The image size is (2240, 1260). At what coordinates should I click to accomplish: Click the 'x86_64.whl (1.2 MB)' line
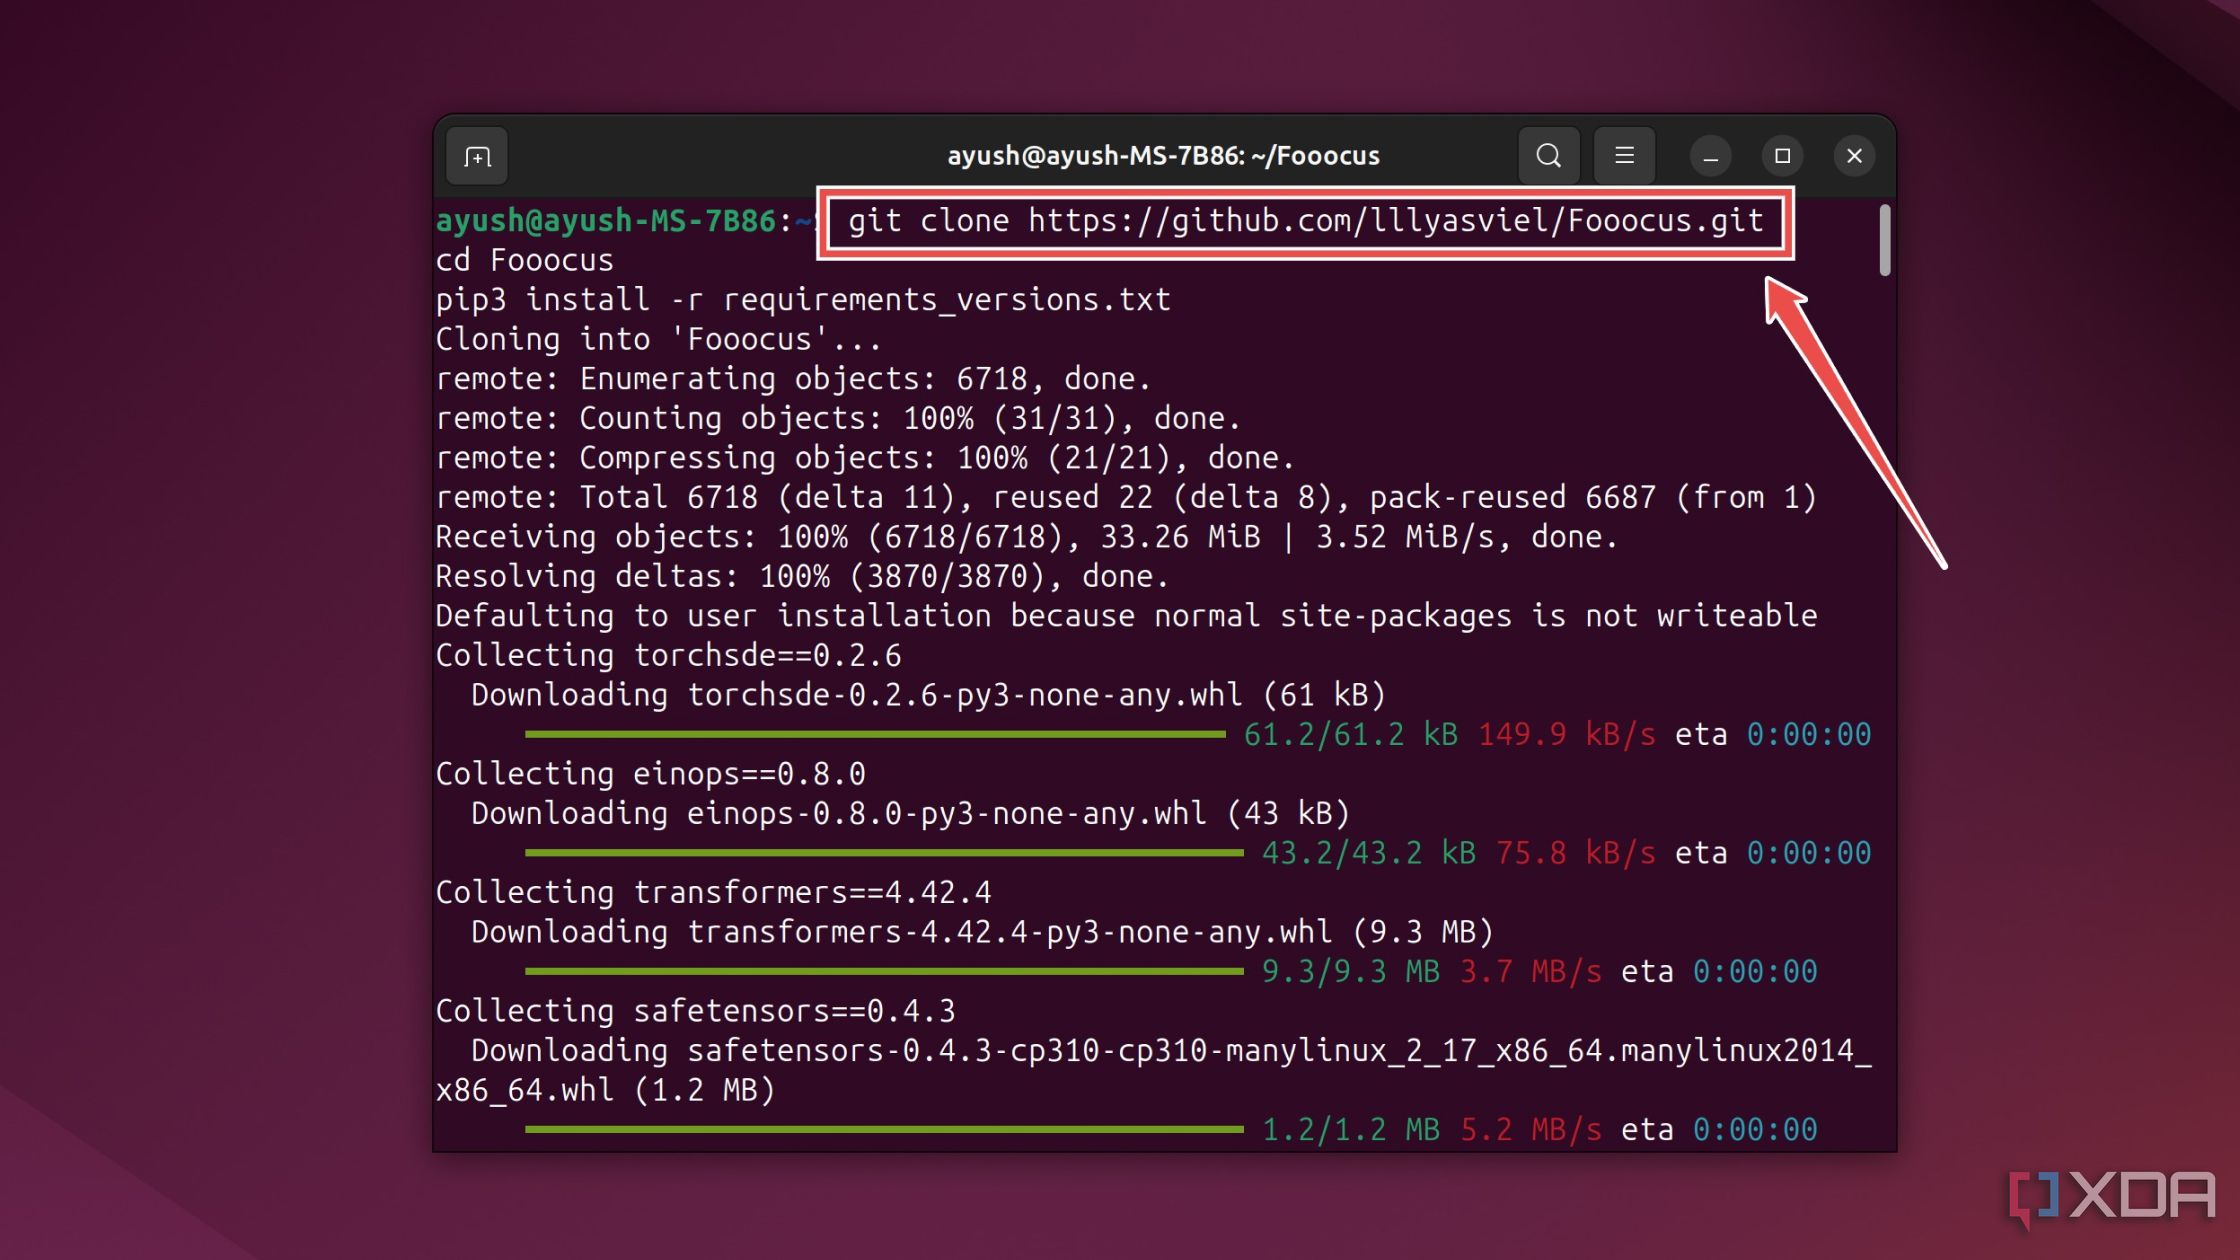click(605, 1090)
